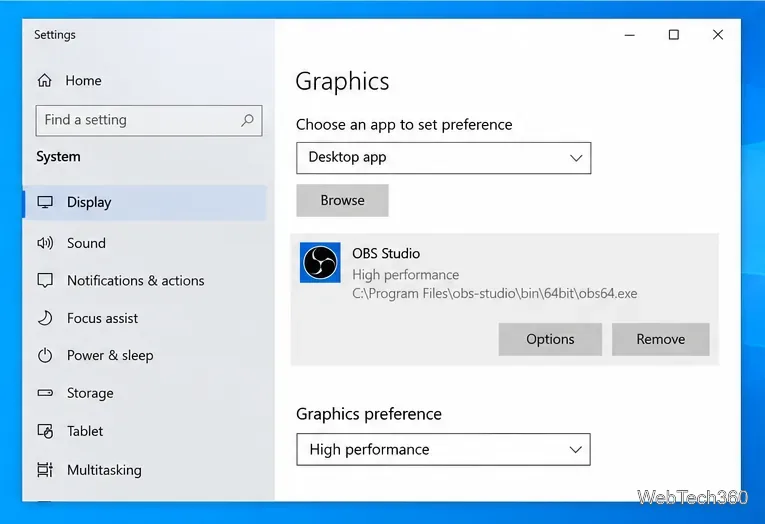The image size is (765, 524).
Task: Minimize the Settings window
Action: click(x=630, y=35)
